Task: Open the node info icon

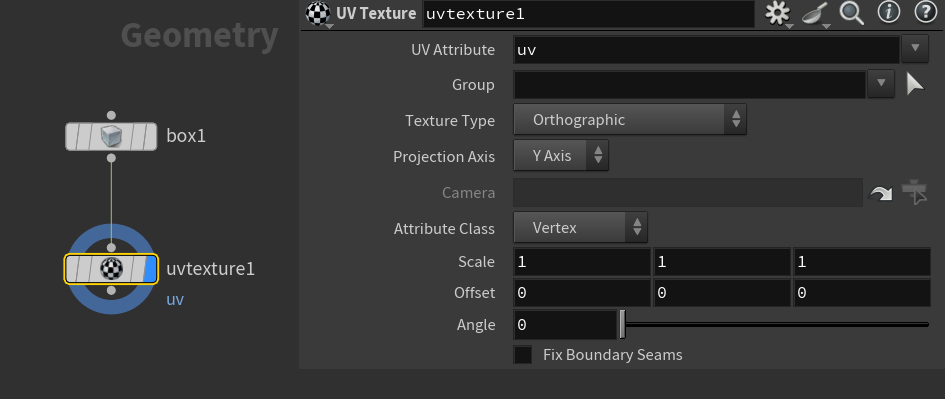Action: point(888,13)
